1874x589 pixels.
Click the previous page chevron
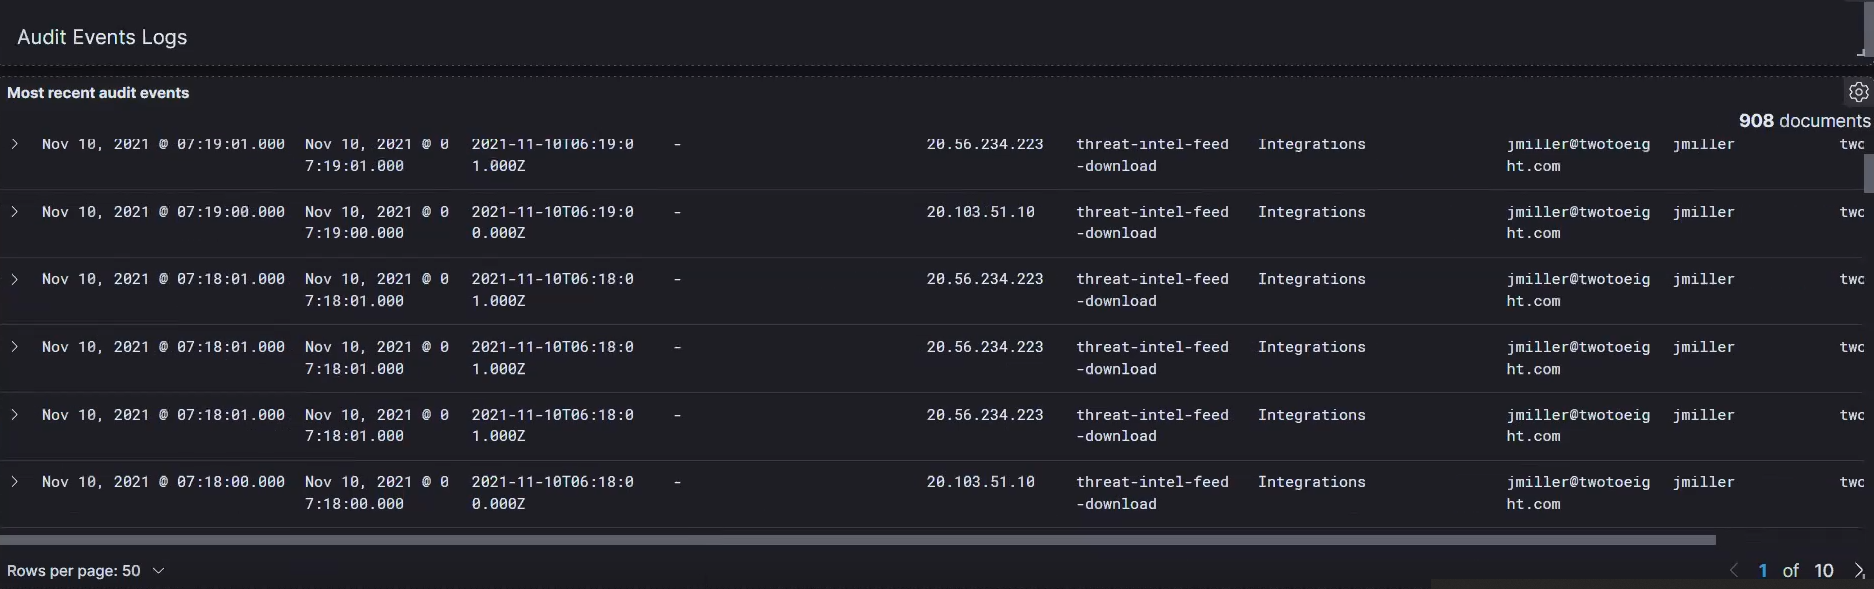click(x=1734, y=570)
